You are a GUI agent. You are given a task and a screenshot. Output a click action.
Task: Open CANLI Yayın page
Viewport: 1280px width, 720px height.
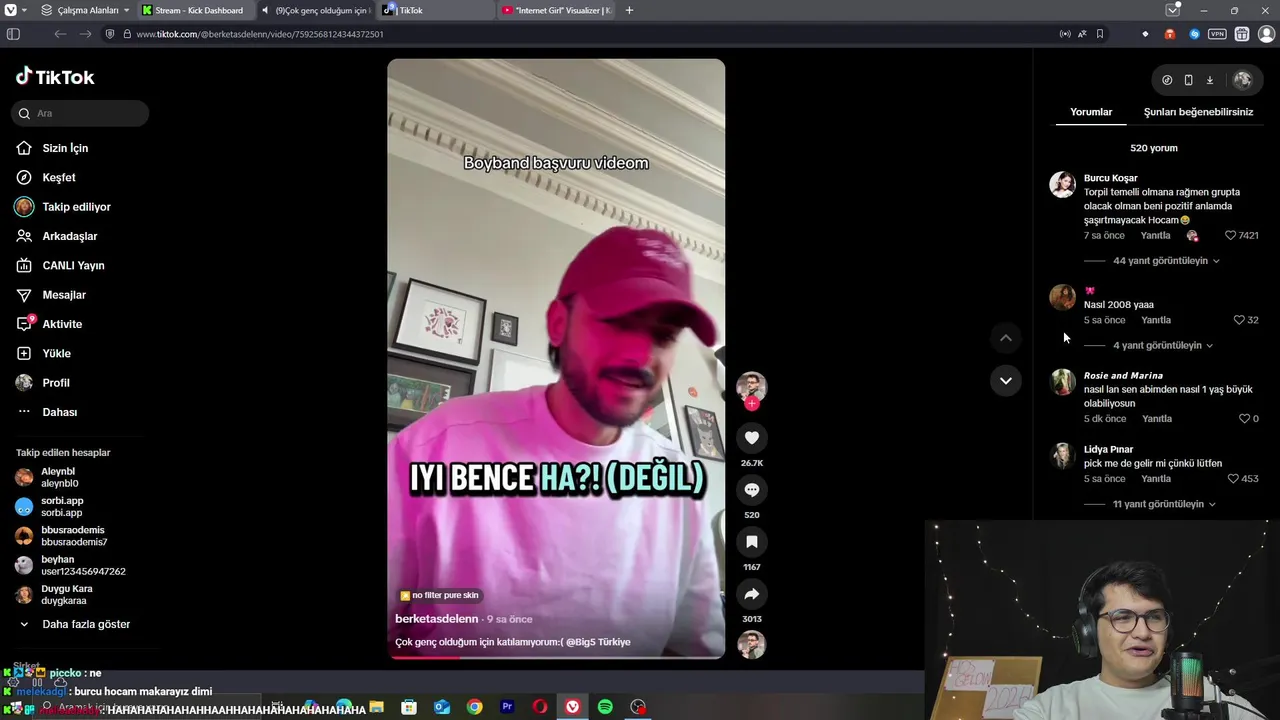click(x=73, y=265)
